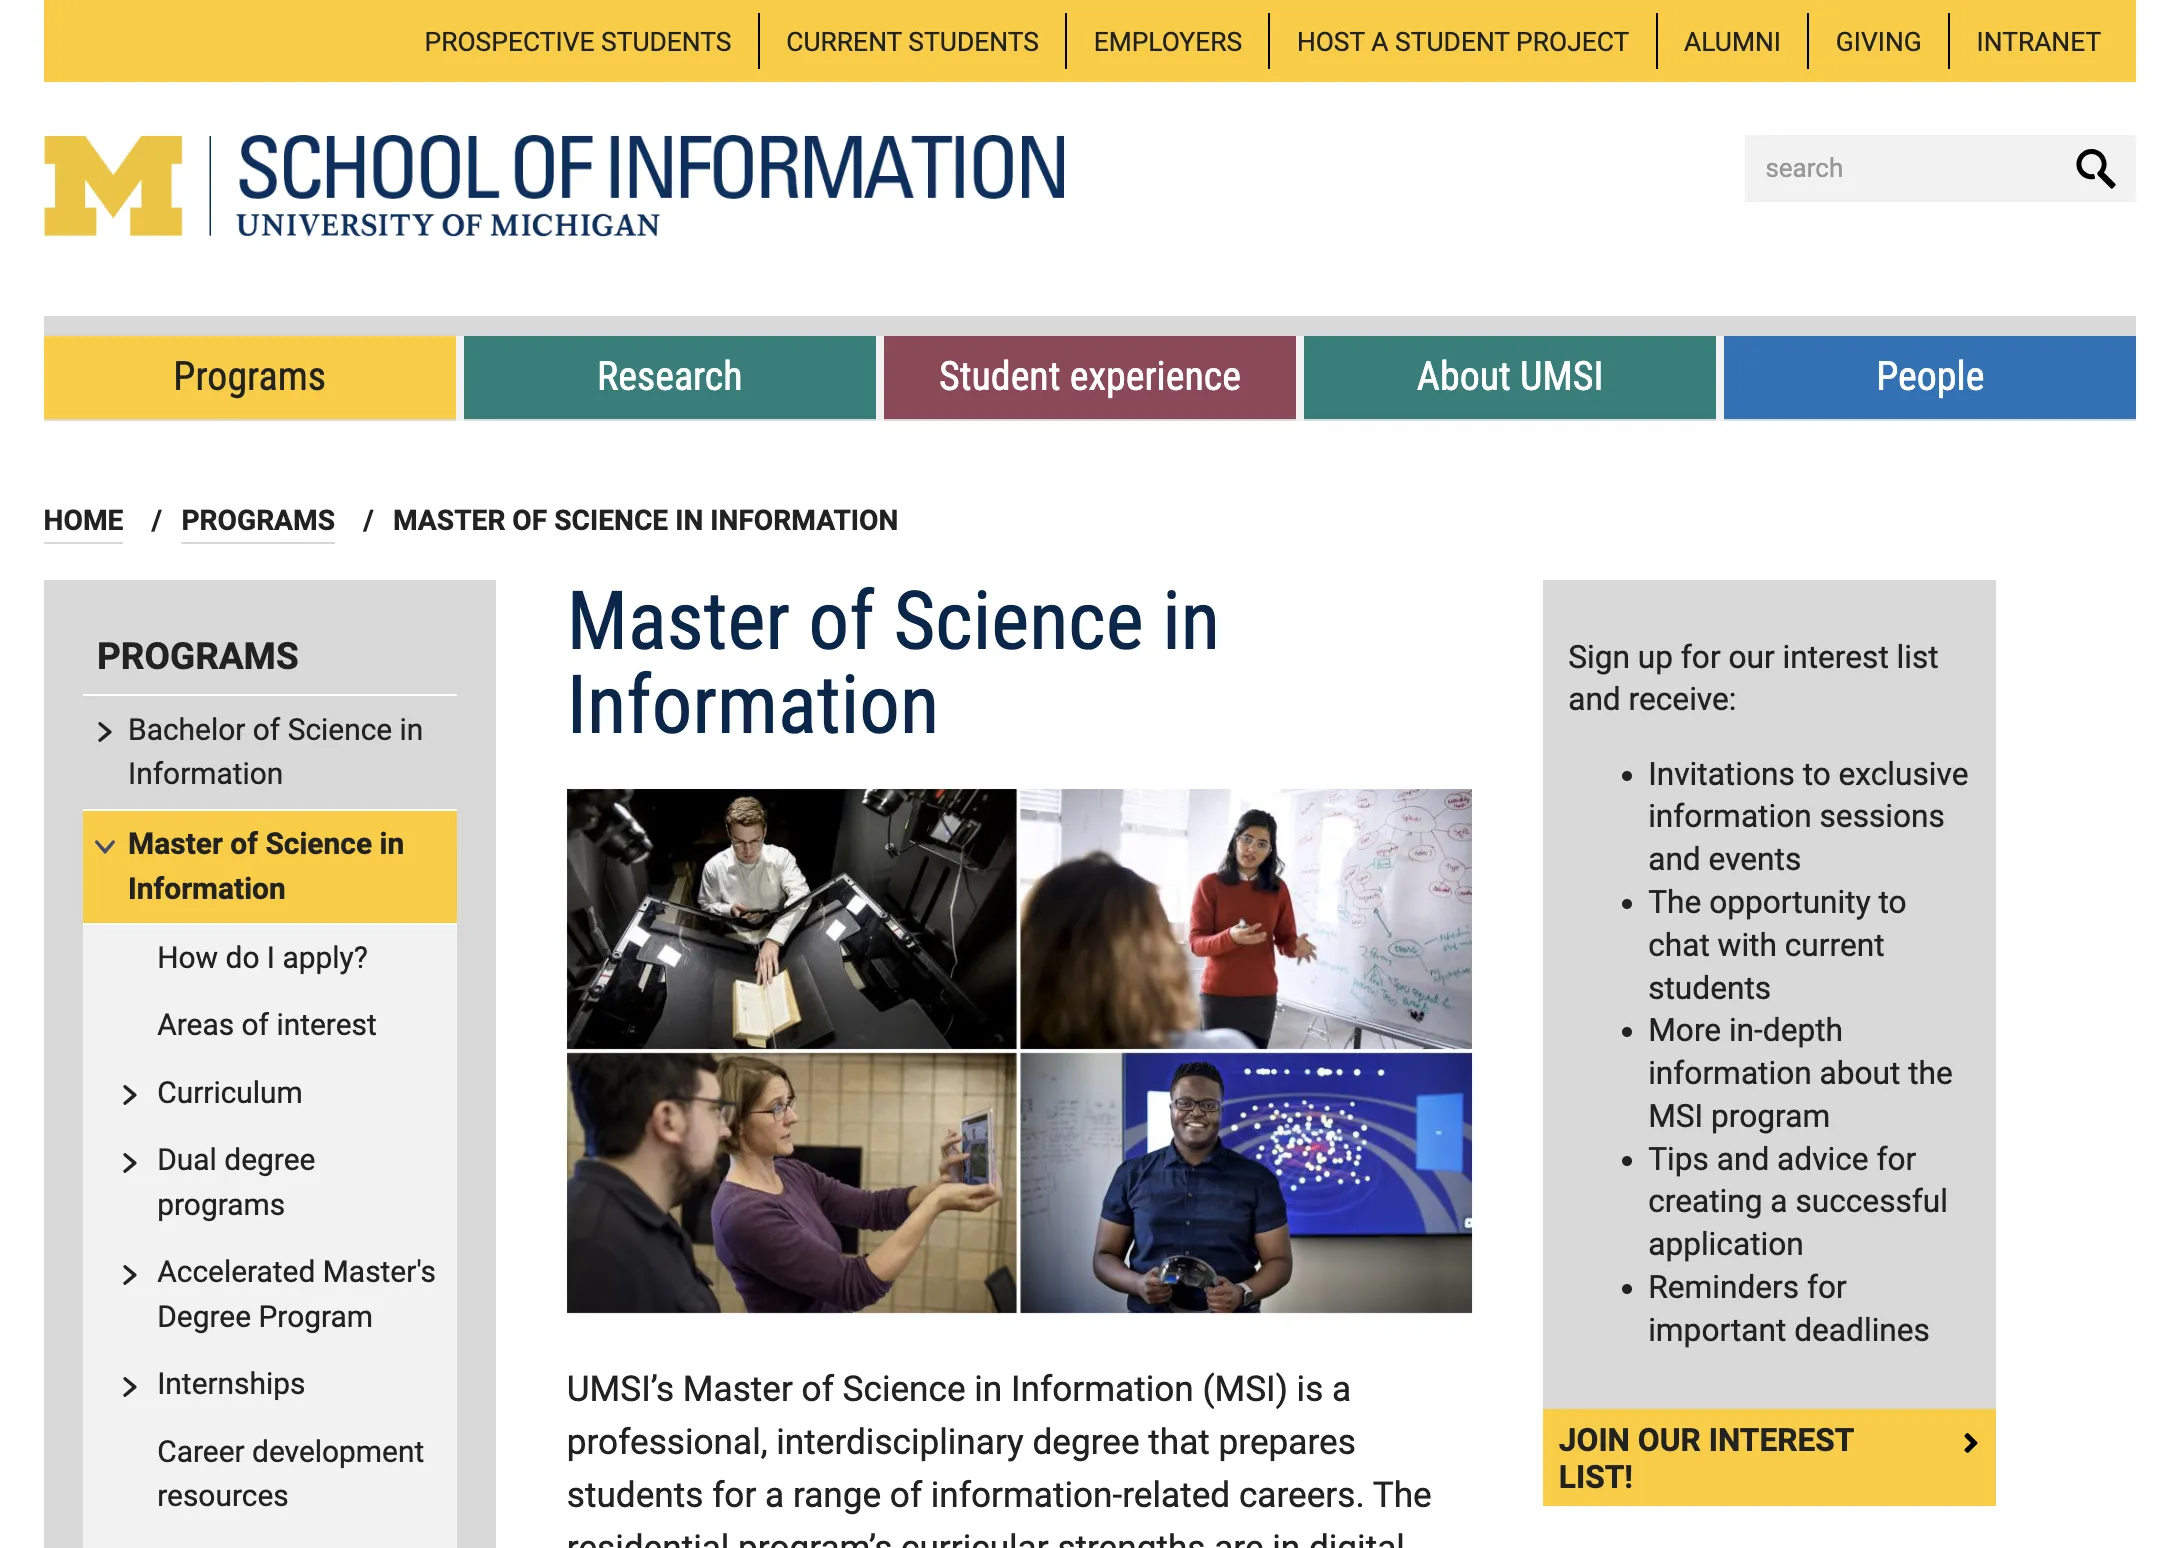
Task: Click arrow icon on Join Our Interest List
Action: [x=1970, y=1442]
